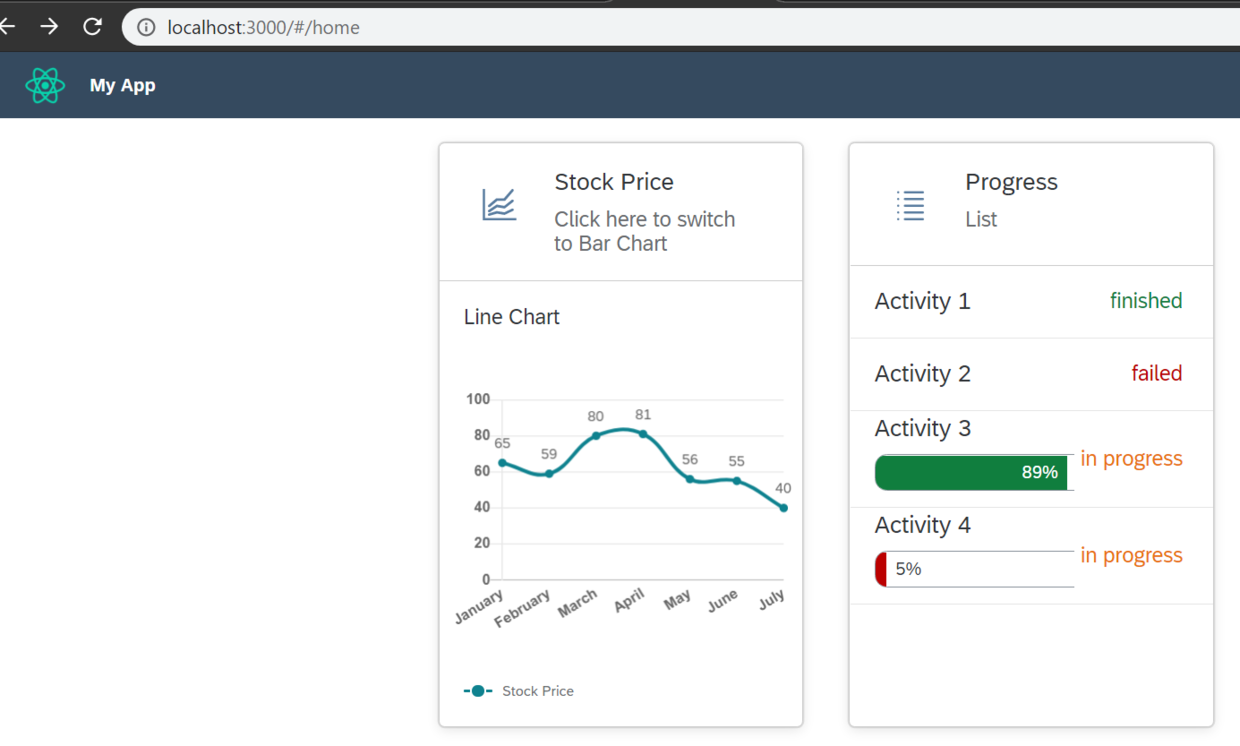Go forward using browser forward arrow
Image resolution: width=1240 pixels, height=746 pixels.
tap(49, 27)
